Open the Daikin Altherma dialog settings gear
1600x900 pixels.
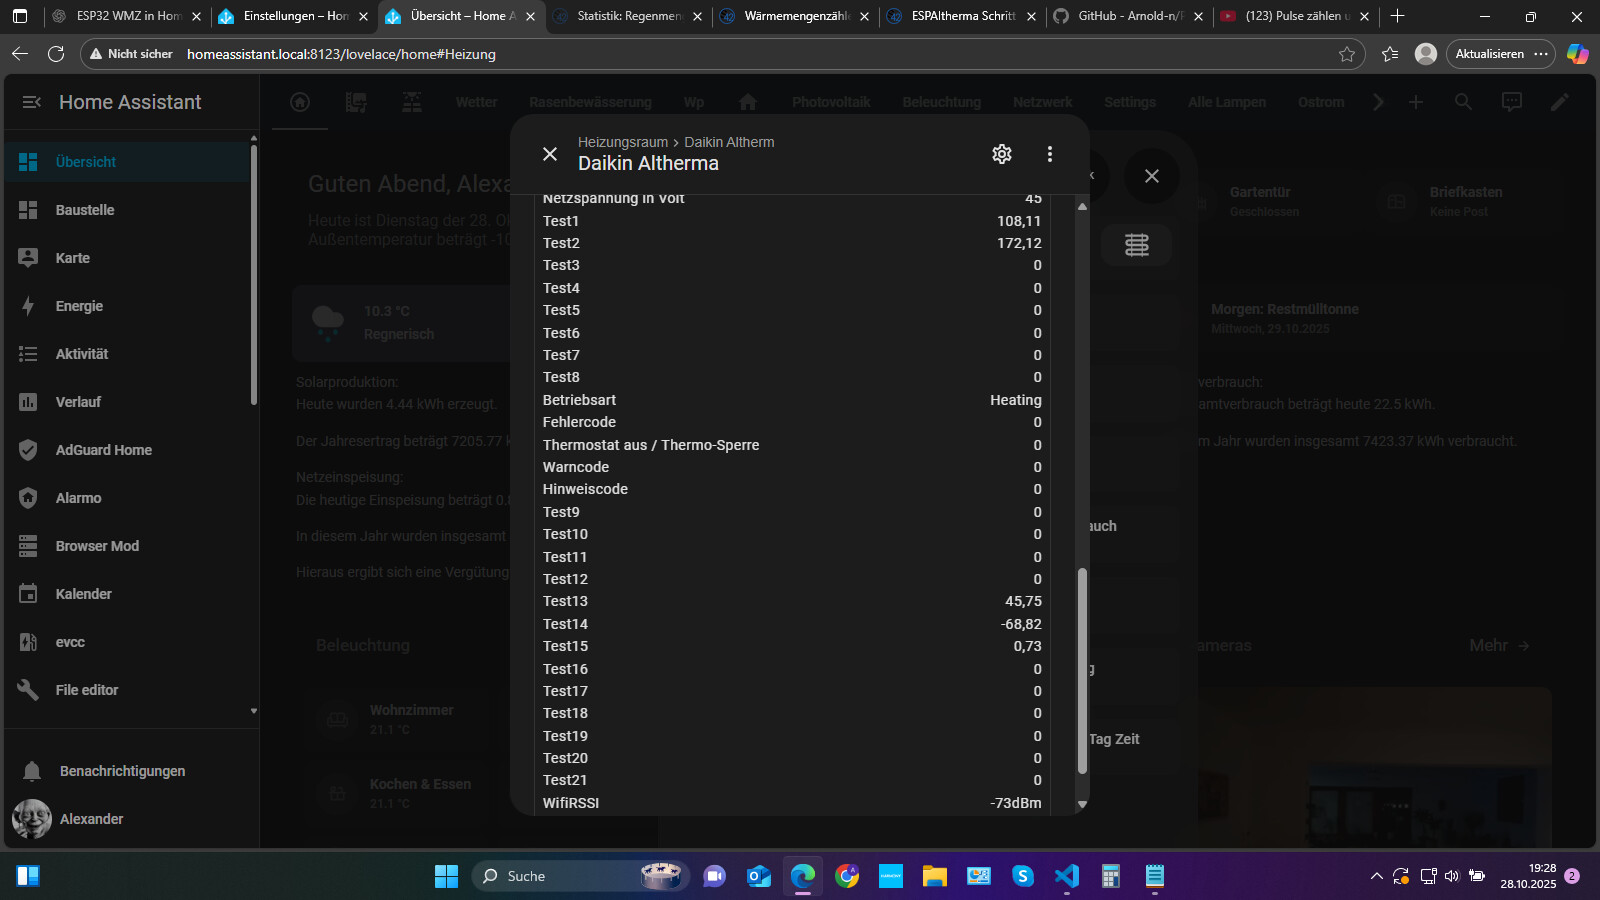pyautogui.click(x=1001, y=154)
